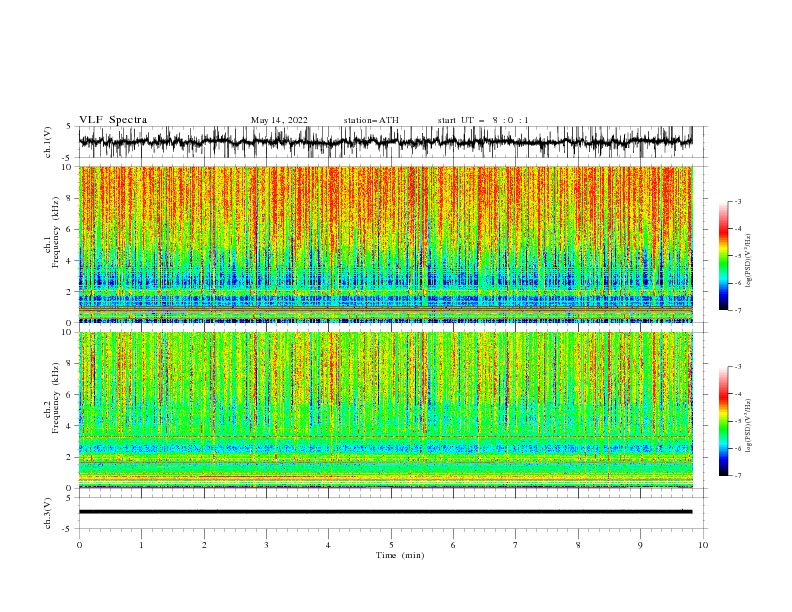Click the '10' kHz tick on the ch.2 frequency axis
Image resolution: width=792 pixels, height=612 pixels.
pyautogui.click(x=68, y=332)
